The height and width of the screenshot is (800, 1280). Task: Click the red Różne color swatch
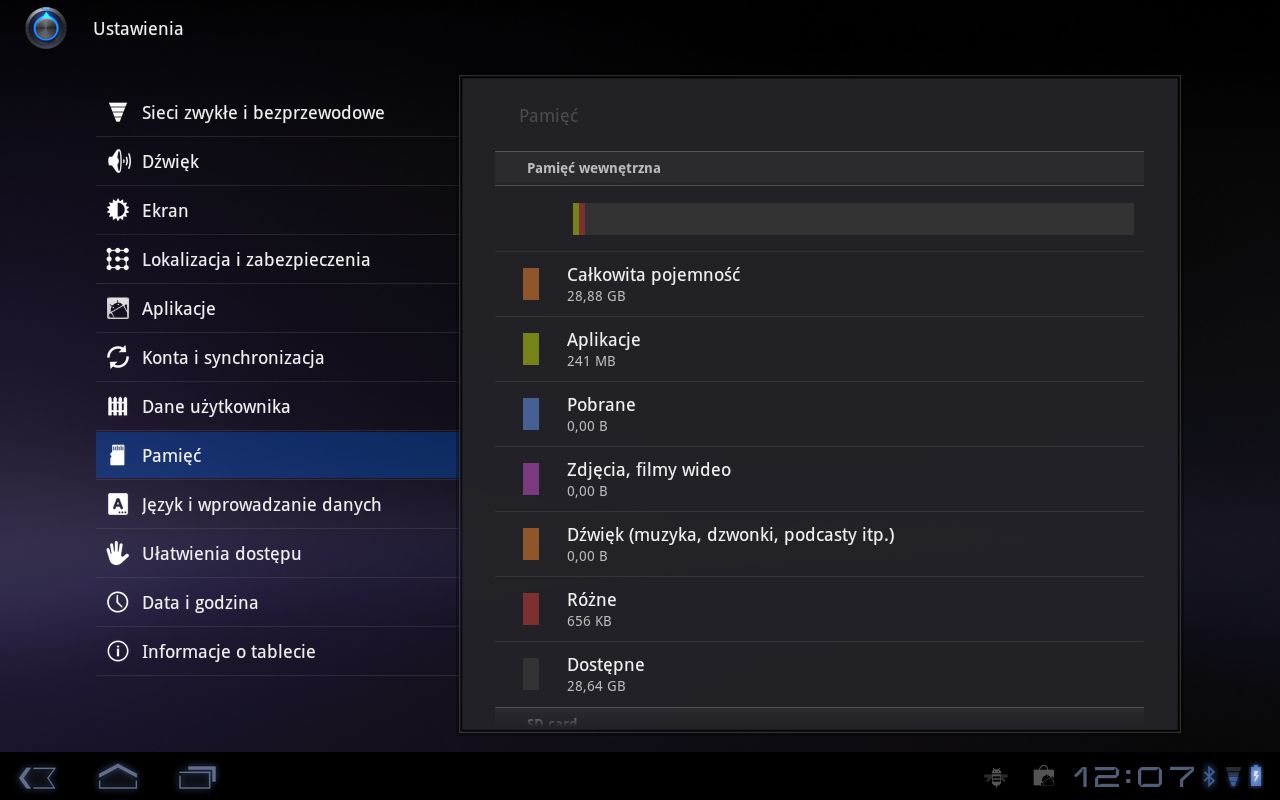531,609
